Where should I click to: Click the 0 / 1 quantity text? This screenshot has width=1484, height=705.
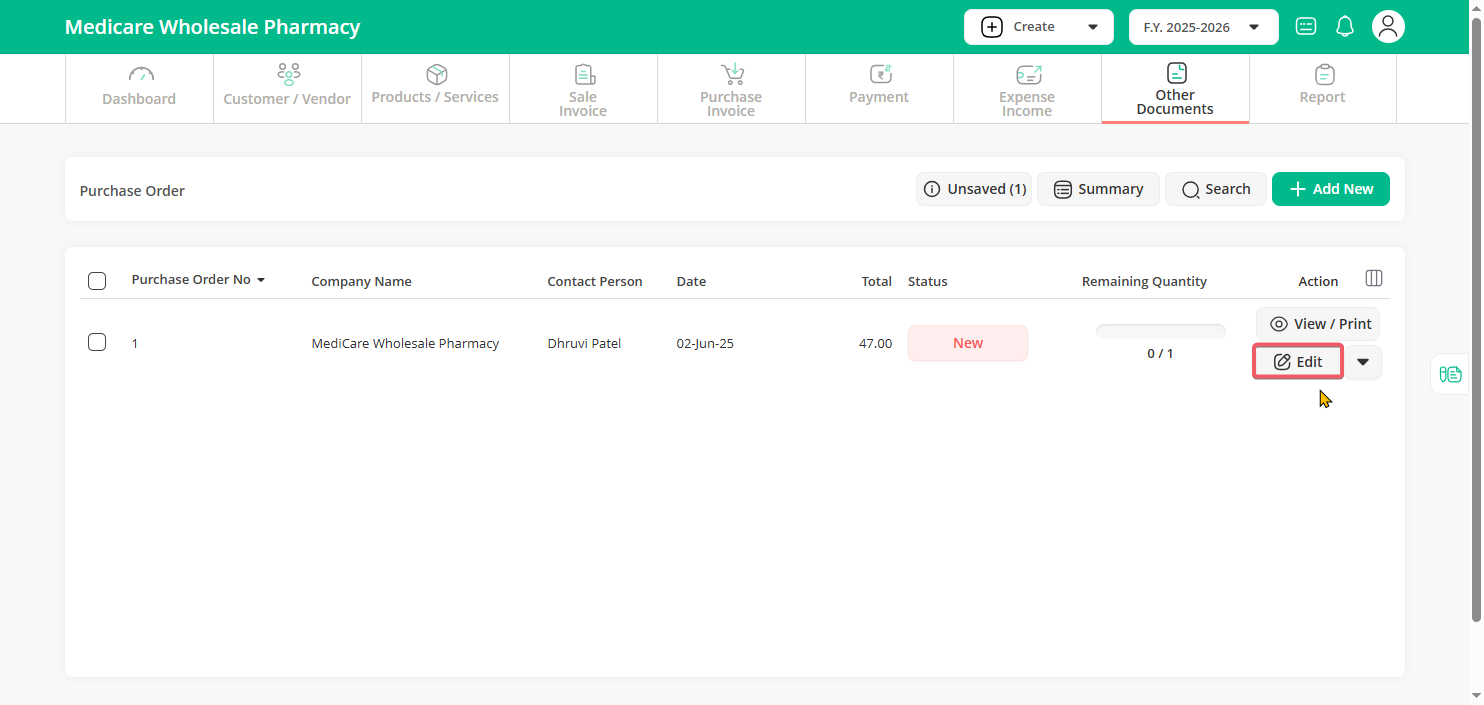[x=1161, y=354]
